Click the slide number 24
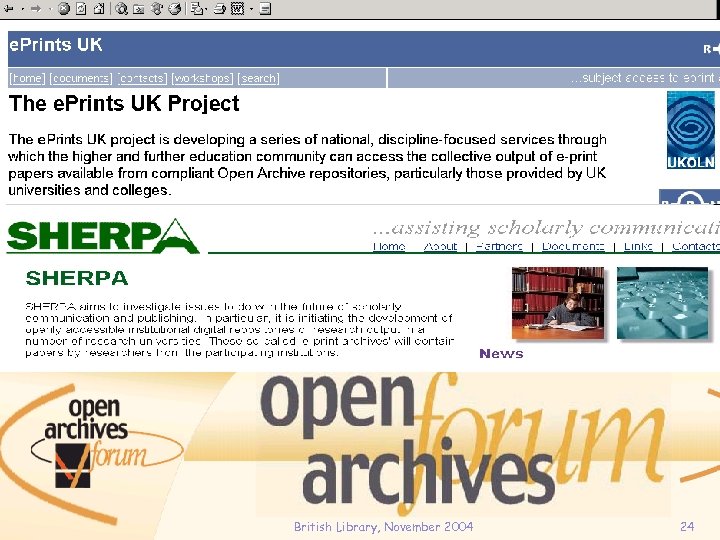 [x=687, y=527]
